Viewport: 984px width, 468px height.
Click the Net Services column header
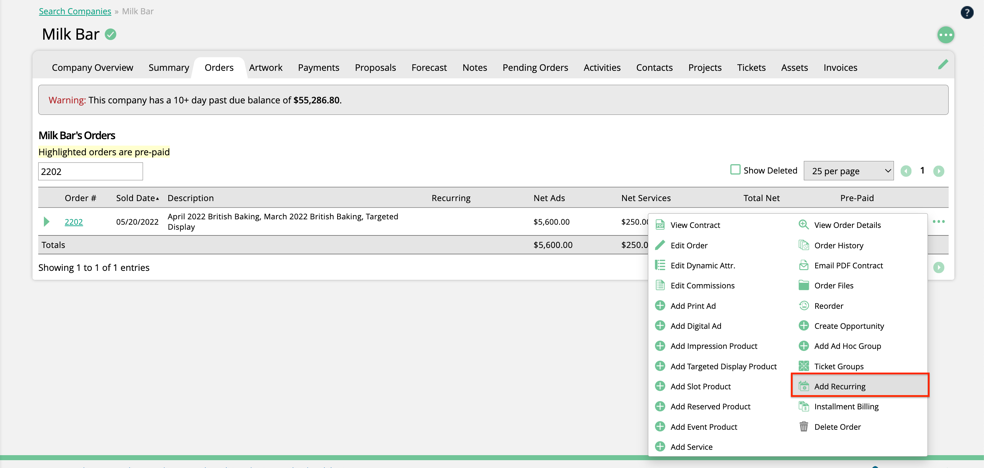pos(646,198)
